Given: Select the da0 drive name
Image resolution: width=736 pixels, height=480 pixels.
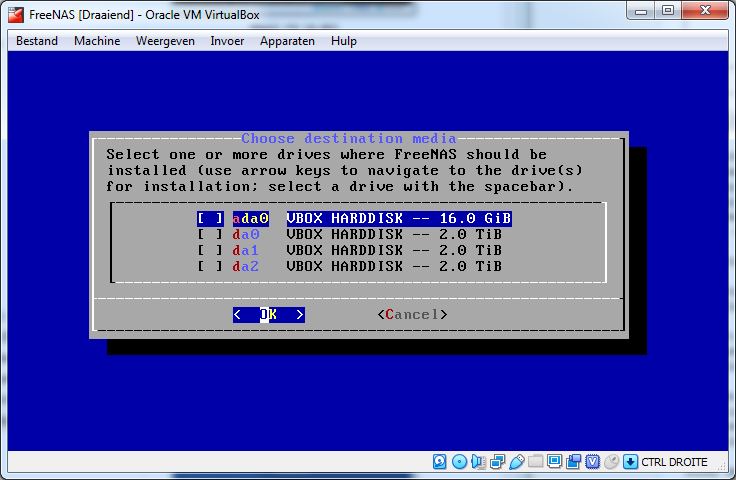Looking at the screenshot, I should pos(245,234).
